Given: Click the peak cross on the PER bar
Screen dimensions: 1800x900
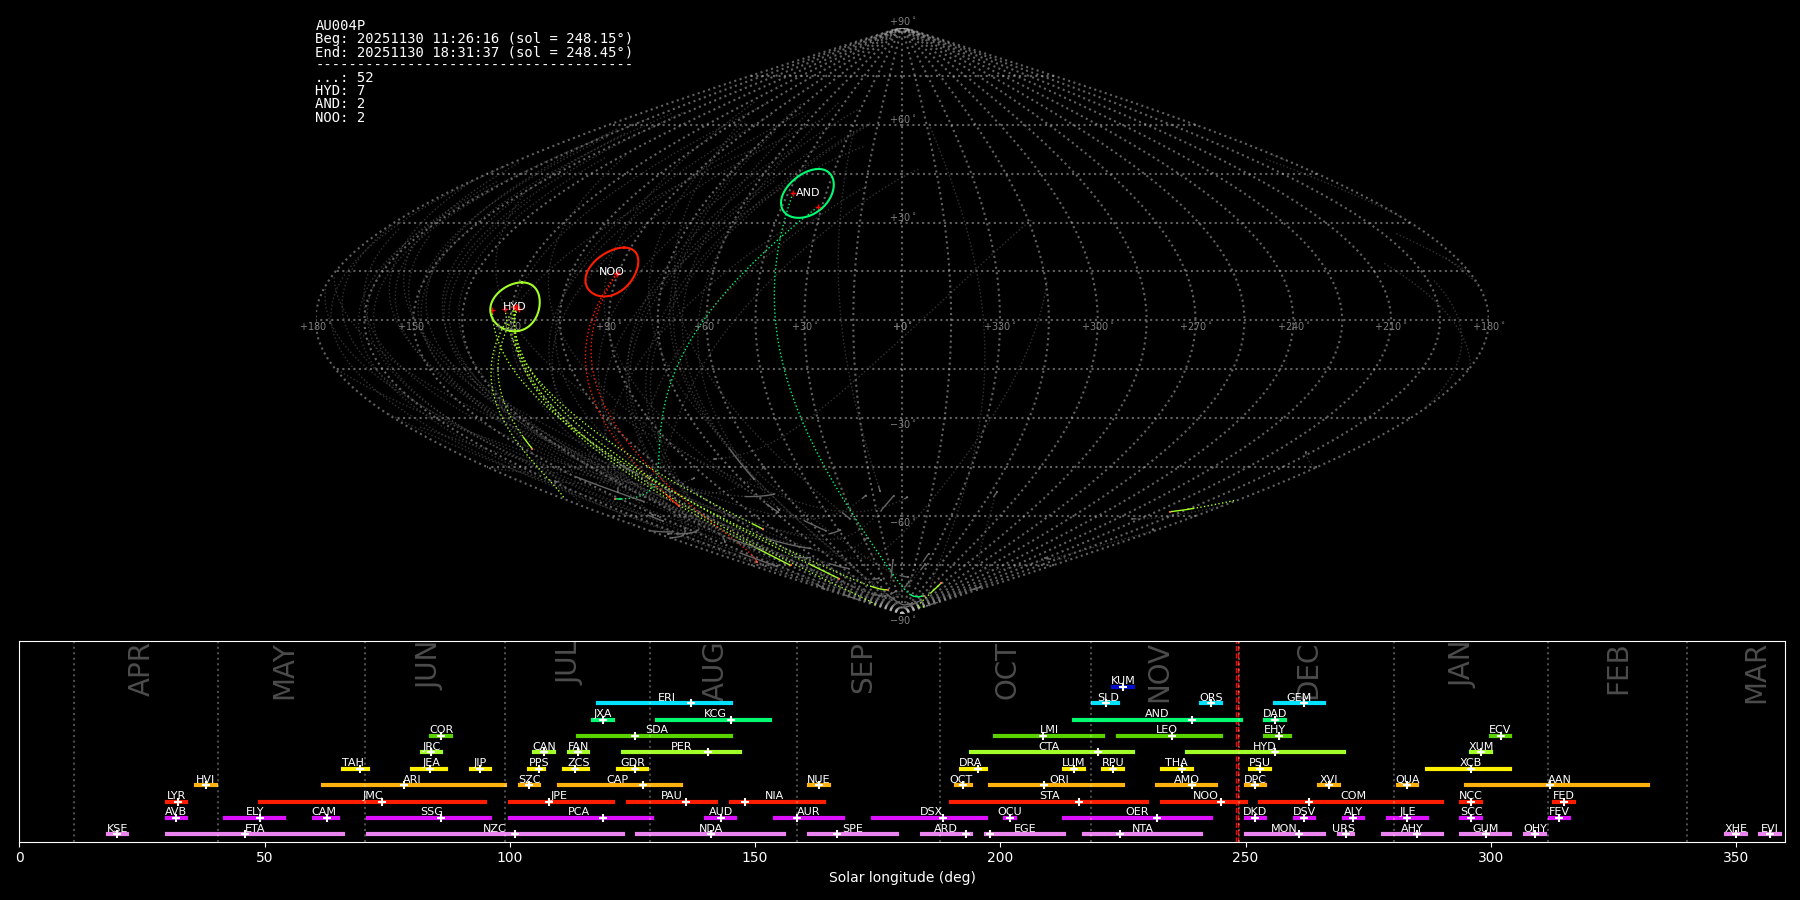Looking at the screenshot, I should 707,752.
